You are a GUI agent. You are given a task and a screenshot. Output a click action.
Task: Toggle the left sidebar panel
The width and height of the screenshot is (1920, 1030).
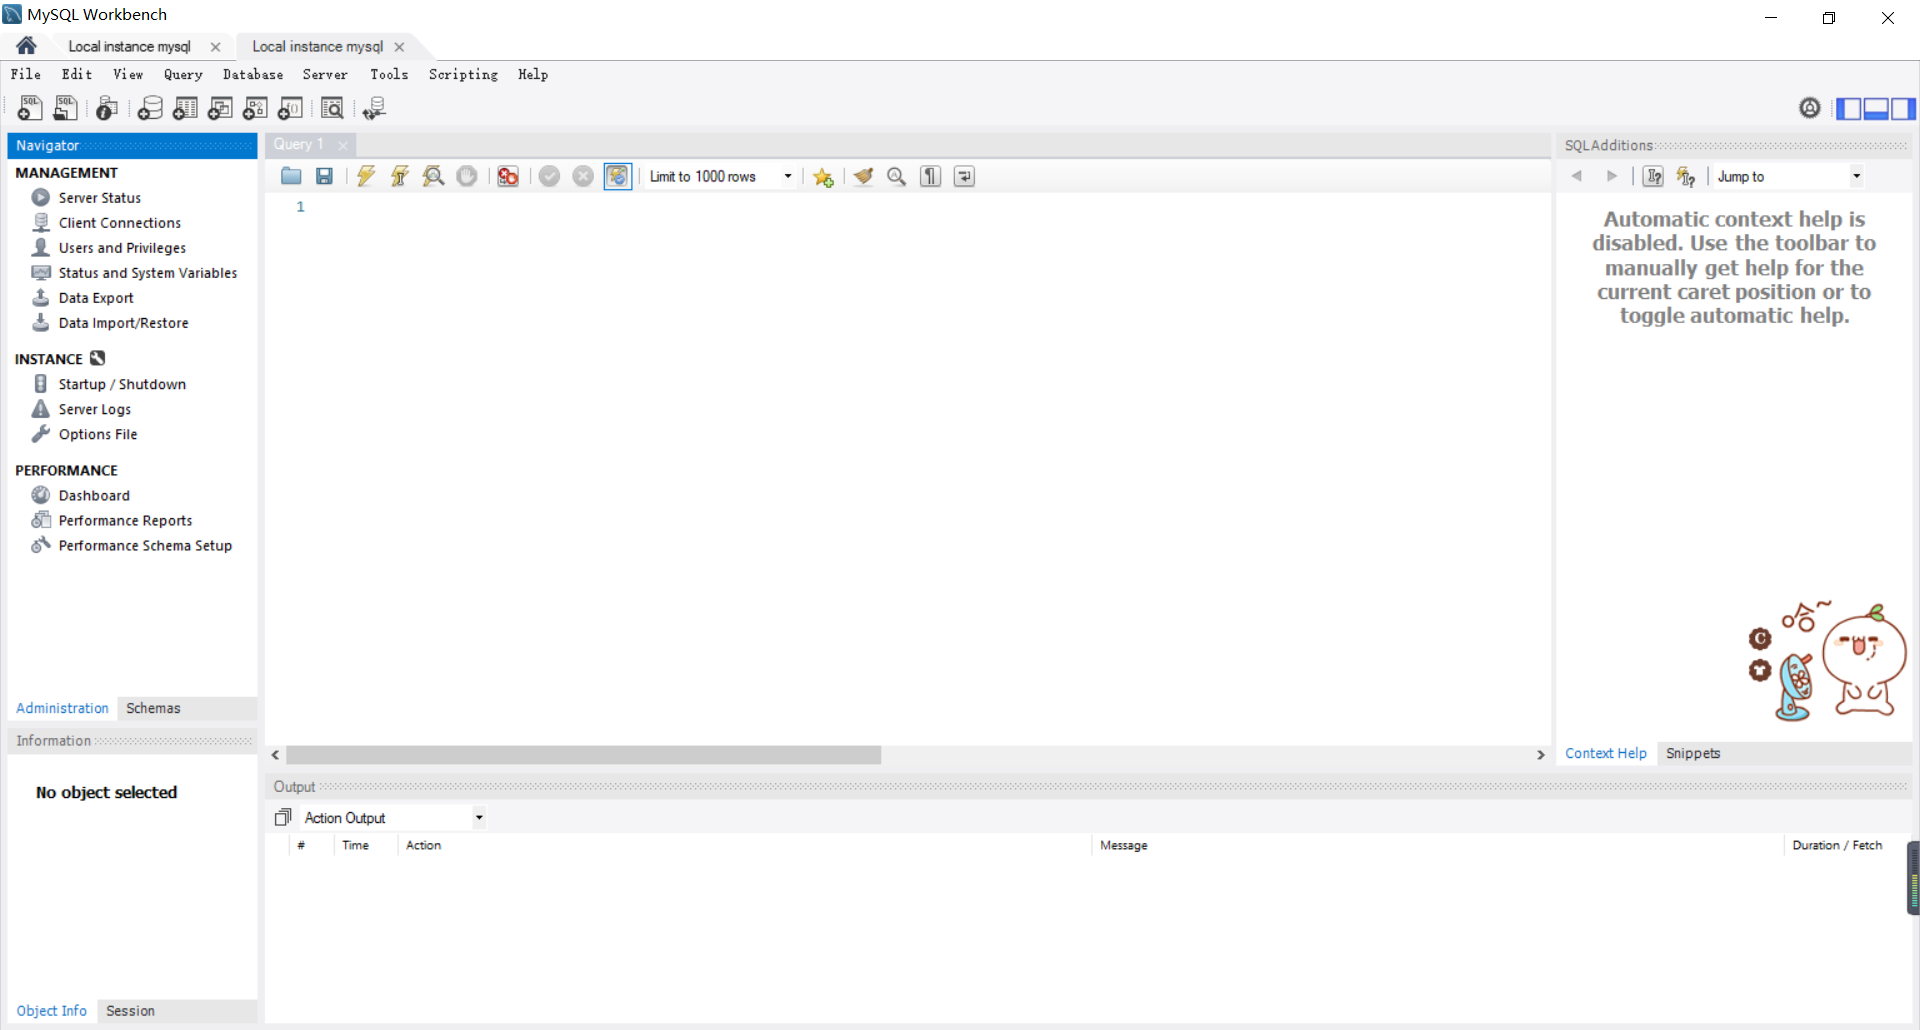pos(1849,108)
